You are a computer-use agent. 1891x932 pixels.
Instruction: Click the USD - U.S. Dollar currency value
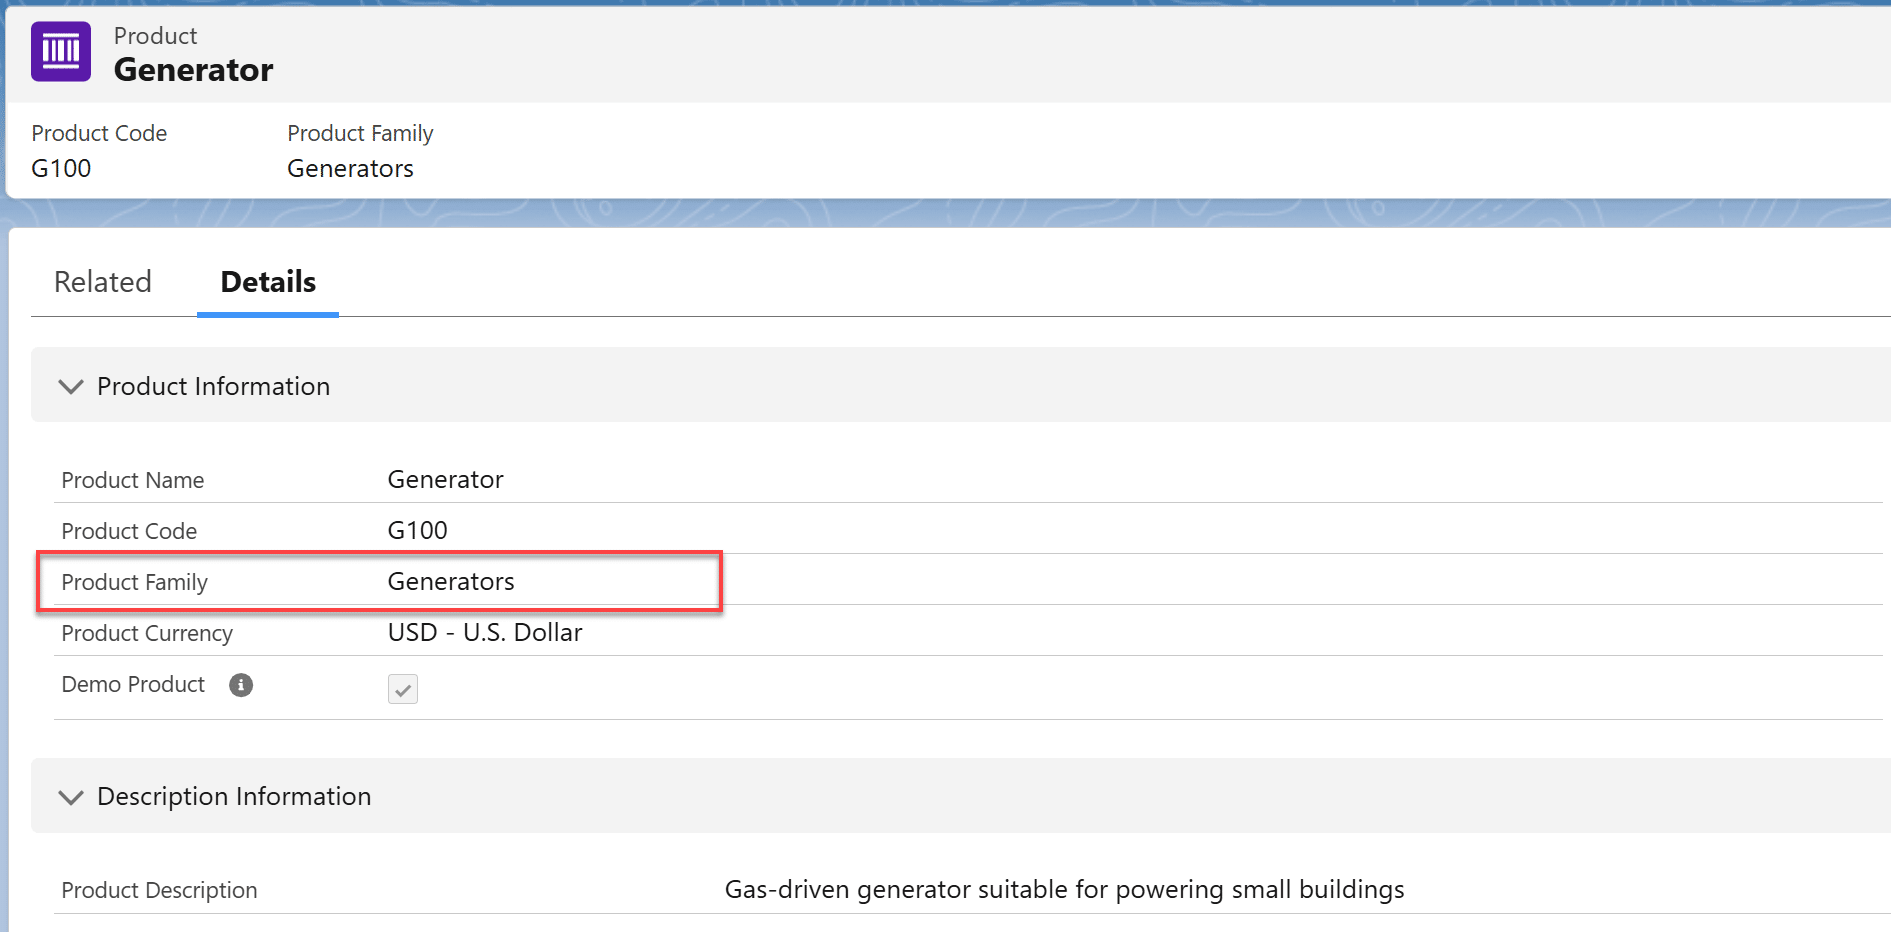coord(485,633)
